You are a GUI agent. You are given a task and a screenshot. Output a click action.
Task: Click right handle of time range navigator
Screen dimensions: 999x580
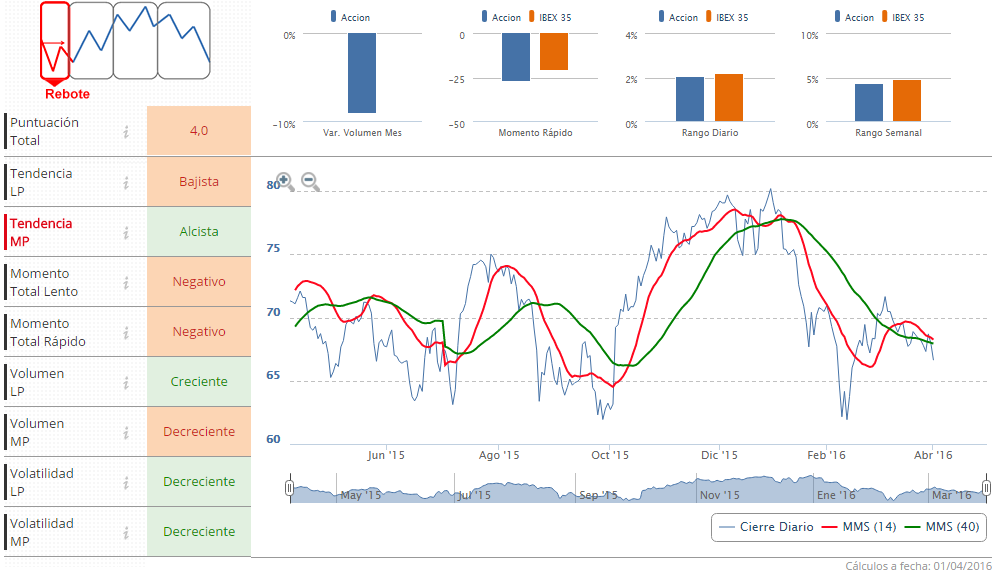click(986, 488)
